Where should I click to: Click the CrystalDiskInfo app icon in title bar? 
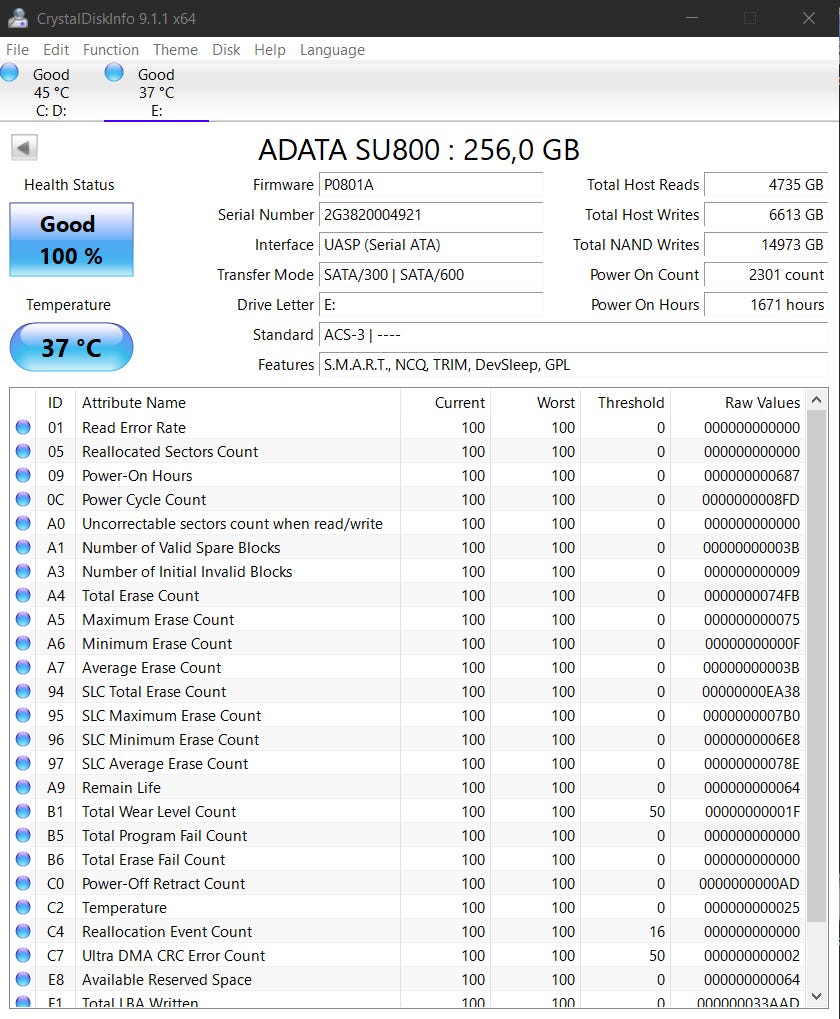point(16,18)
